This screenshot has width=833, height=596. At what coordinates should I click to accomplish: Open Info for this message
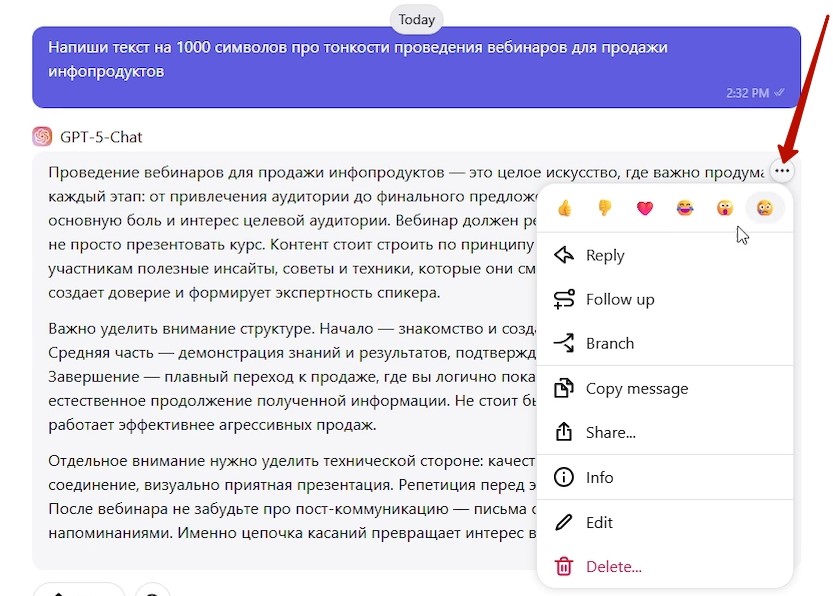click(x=599, y=477)
